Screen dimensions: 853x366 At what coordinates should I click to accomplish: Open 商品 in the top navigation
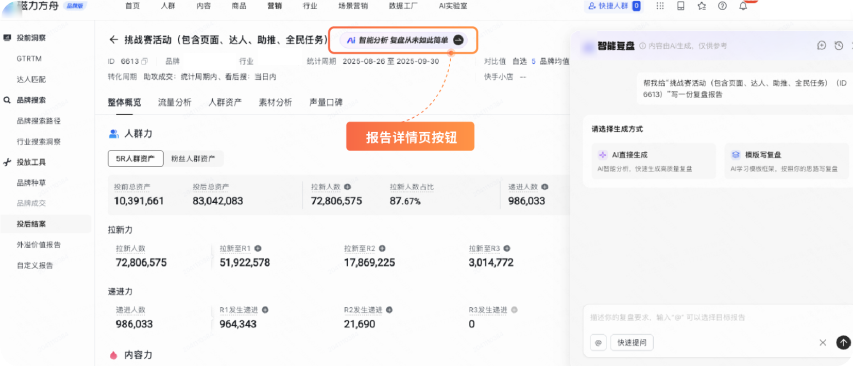click(239, 6)
